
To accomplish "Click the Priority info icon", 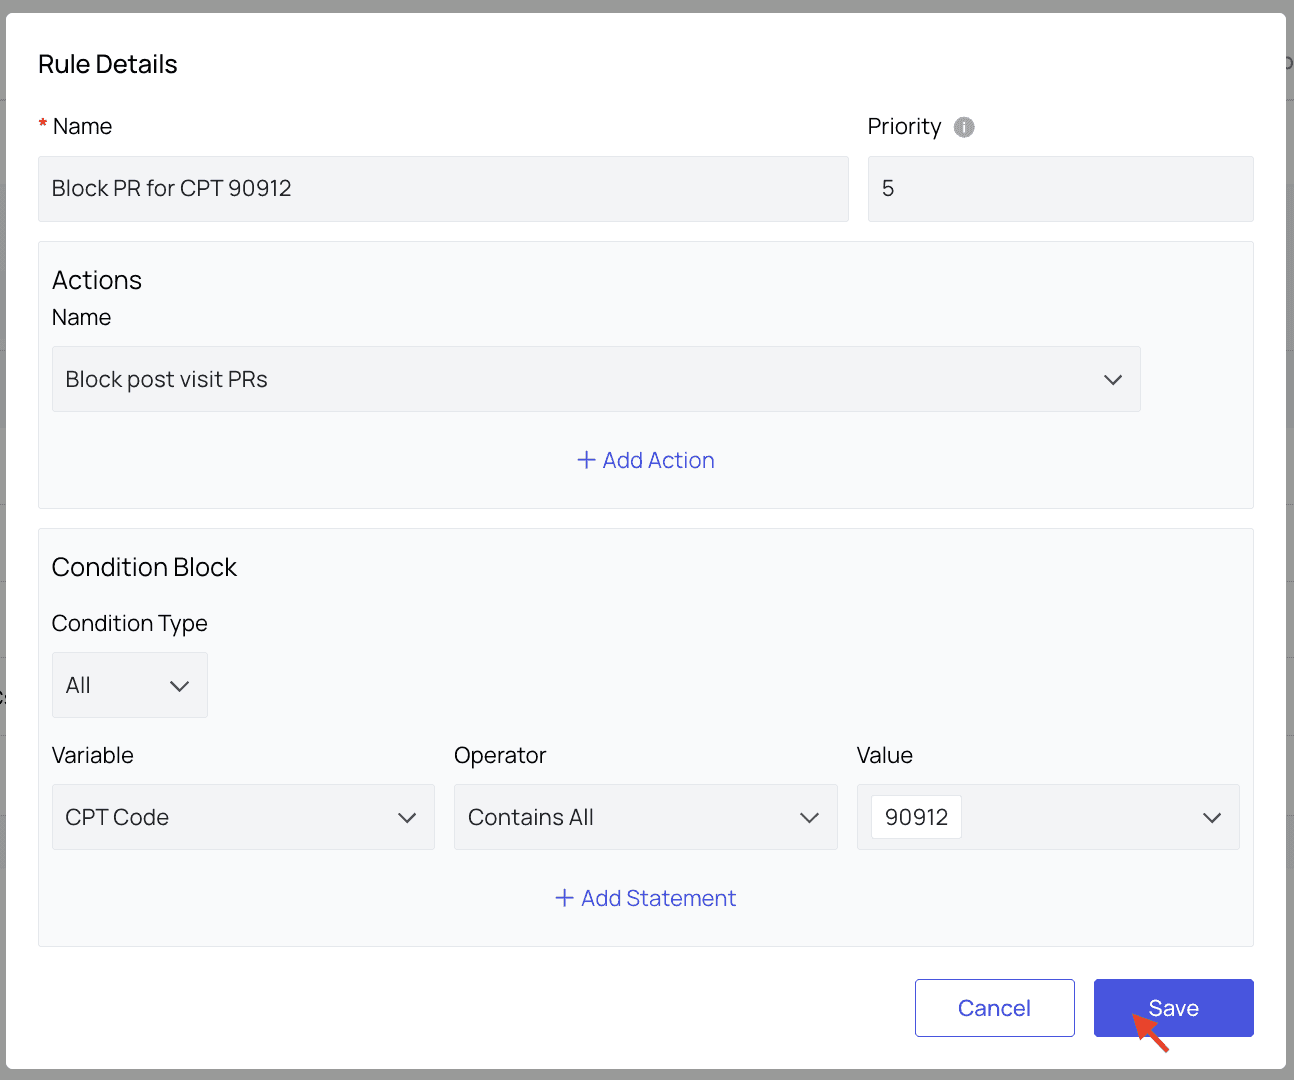I will 964,127.
